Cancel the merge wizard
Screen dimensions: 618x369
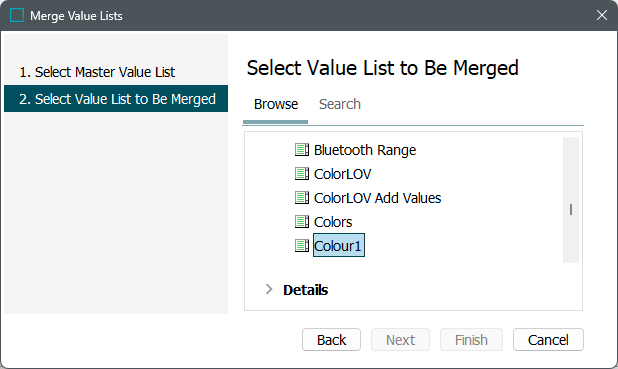pos(548,339)
